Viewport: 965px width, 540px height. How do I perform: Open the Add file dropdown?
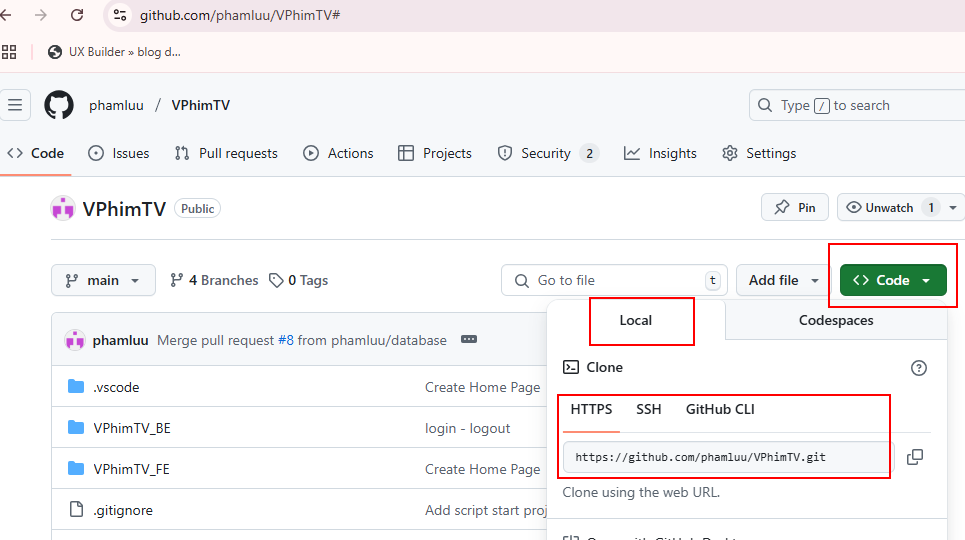coord(783,280)
